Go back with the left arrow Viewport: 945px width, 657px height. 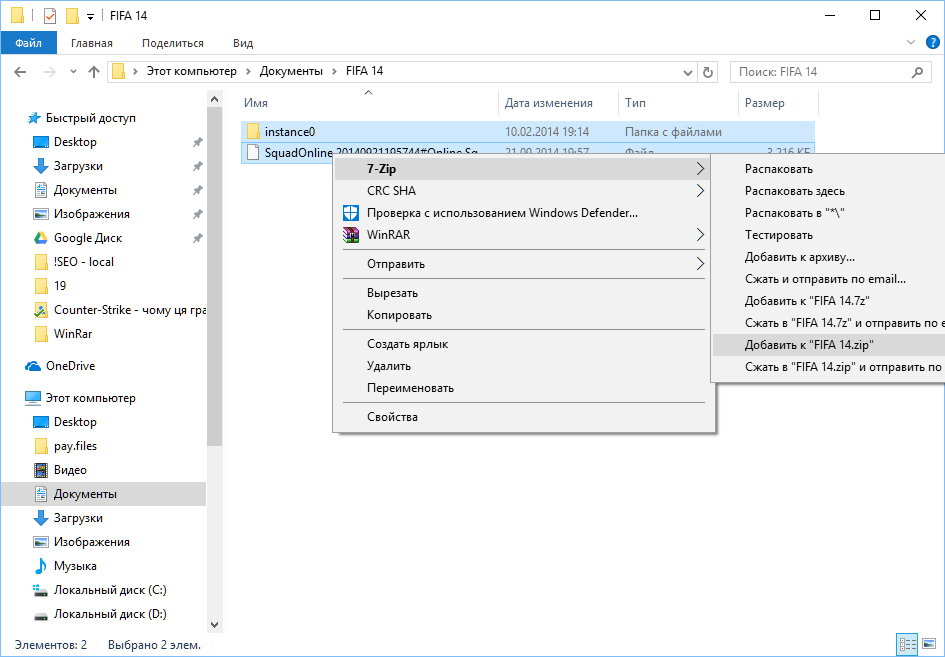coord(20,72)
